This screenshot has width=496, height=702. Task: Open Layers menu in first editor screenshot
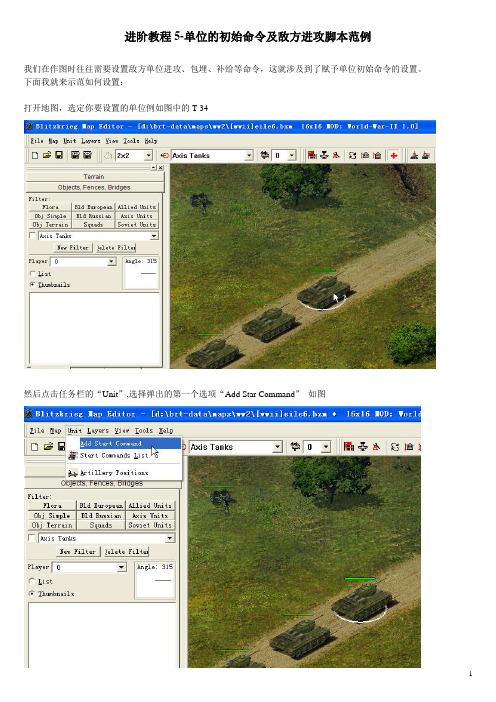tap(90, 141)
